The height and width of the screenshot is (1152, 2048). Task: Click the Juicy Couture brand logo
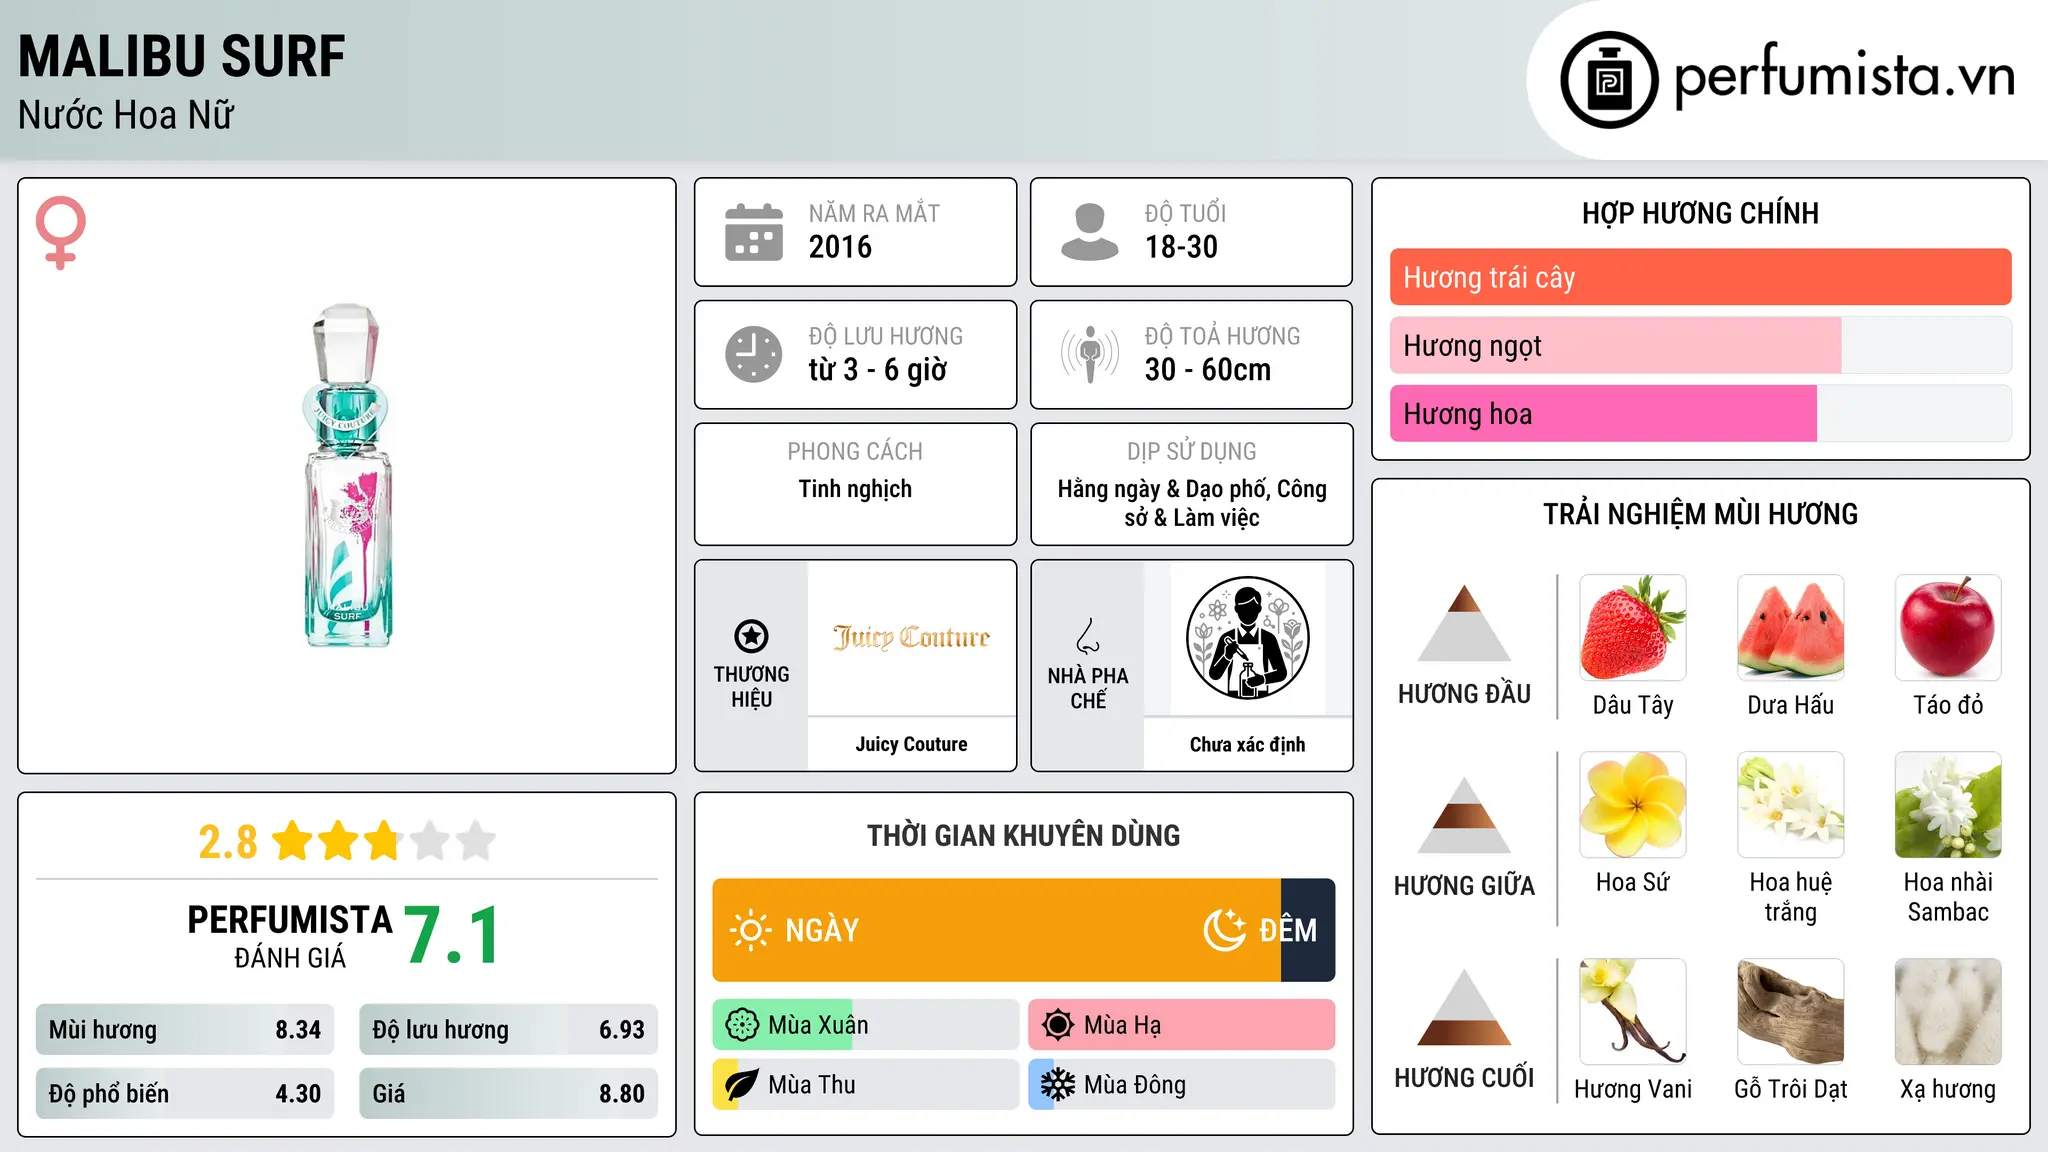coord(911,637)
